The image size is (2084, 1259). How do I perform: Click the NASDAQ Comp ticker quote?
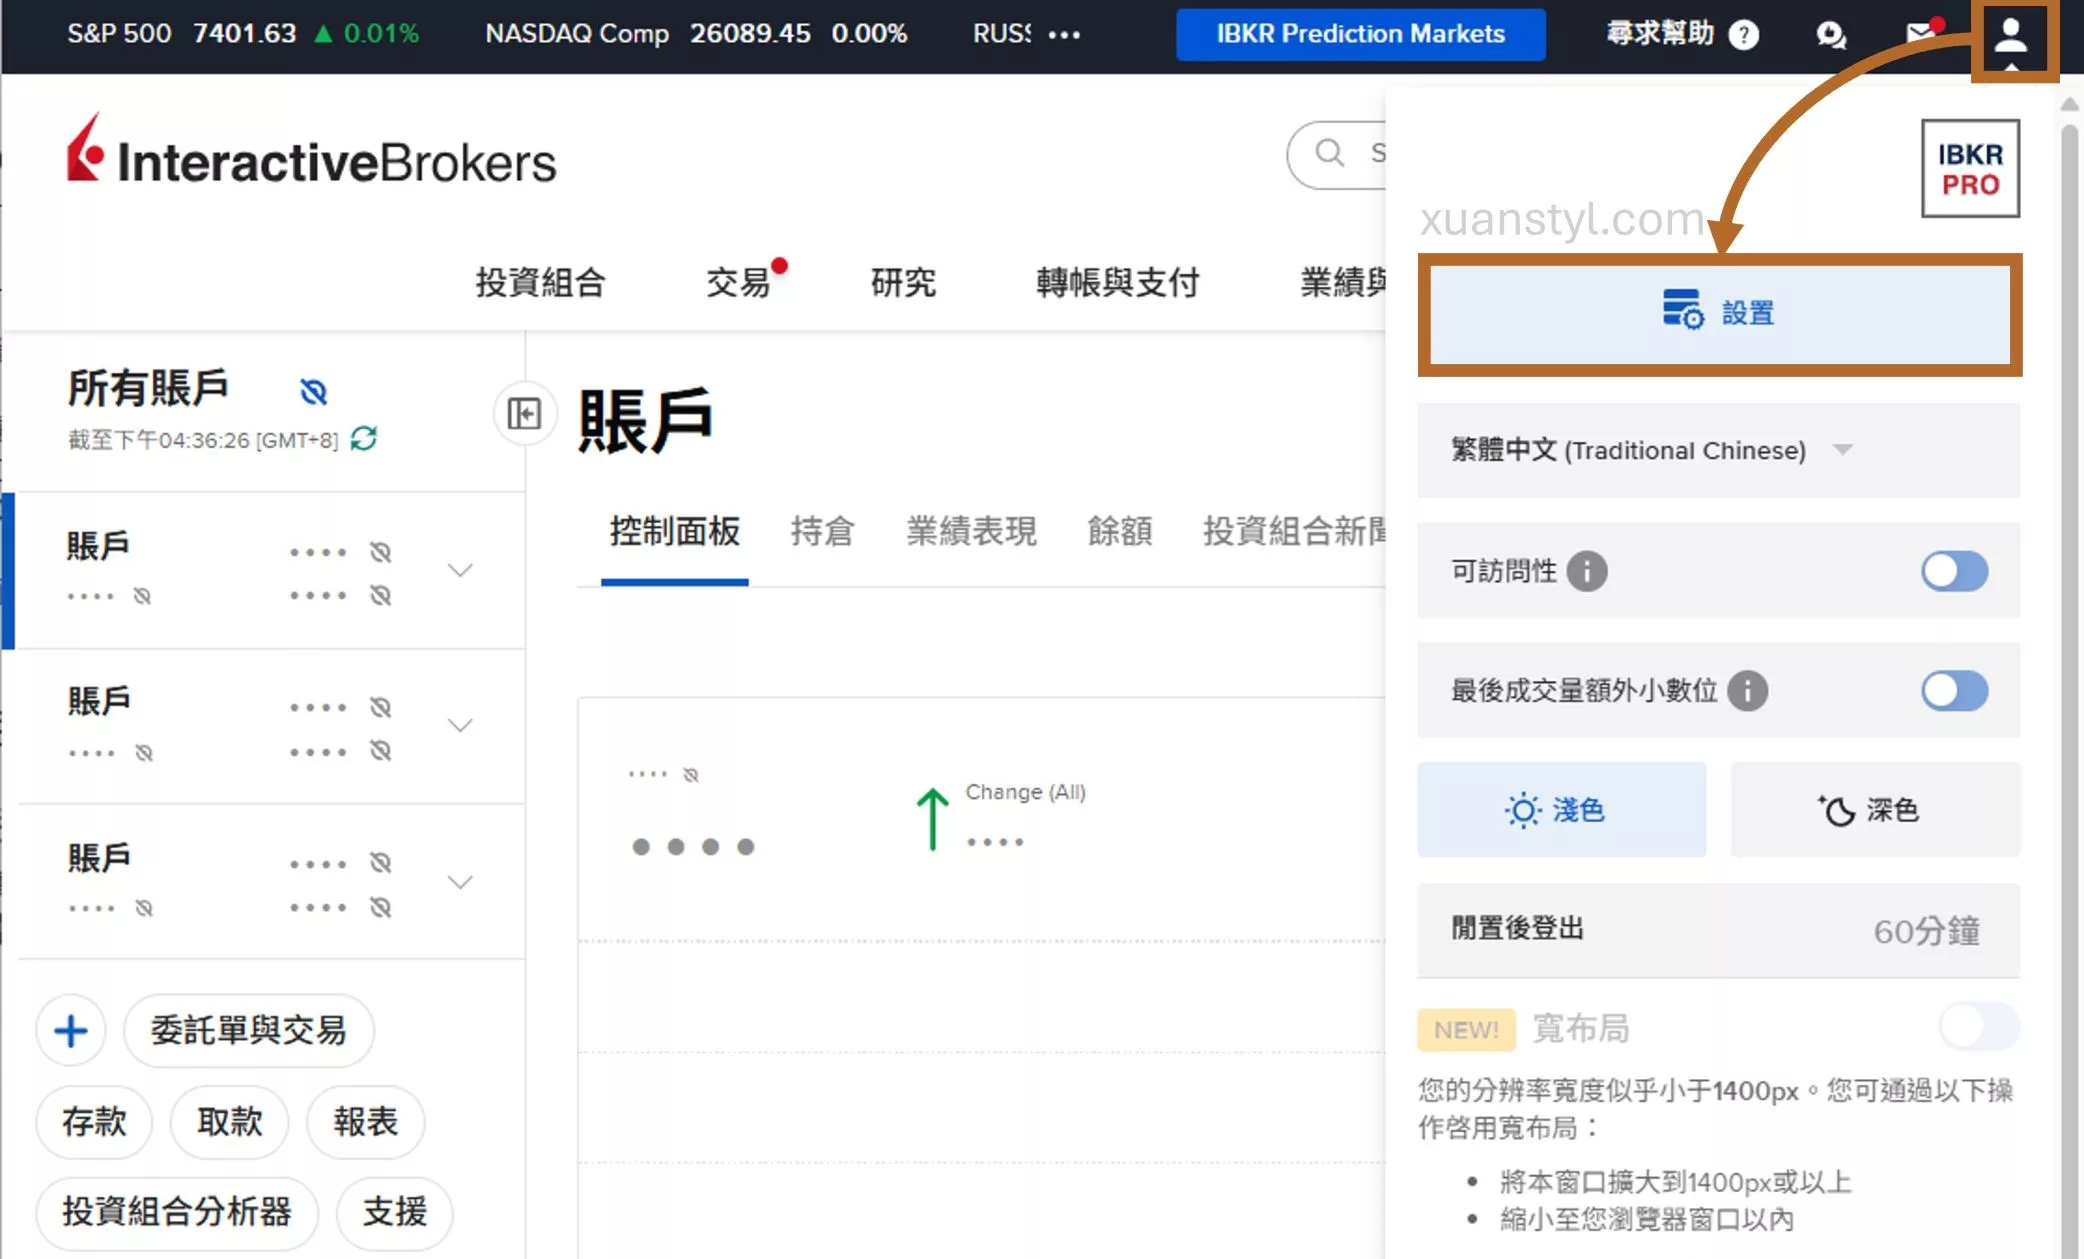(696, 34)
